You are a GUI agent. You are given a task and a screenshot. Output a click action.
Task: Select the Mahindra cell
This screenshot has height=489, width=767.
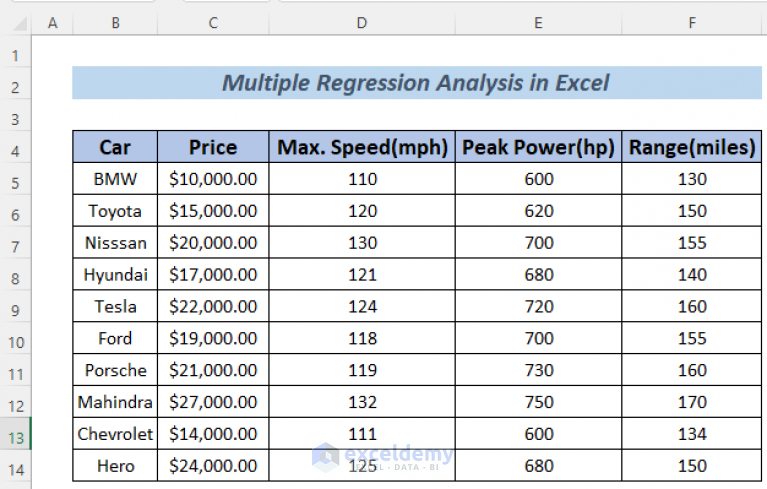pyautogui.click(x=115, y=401)
